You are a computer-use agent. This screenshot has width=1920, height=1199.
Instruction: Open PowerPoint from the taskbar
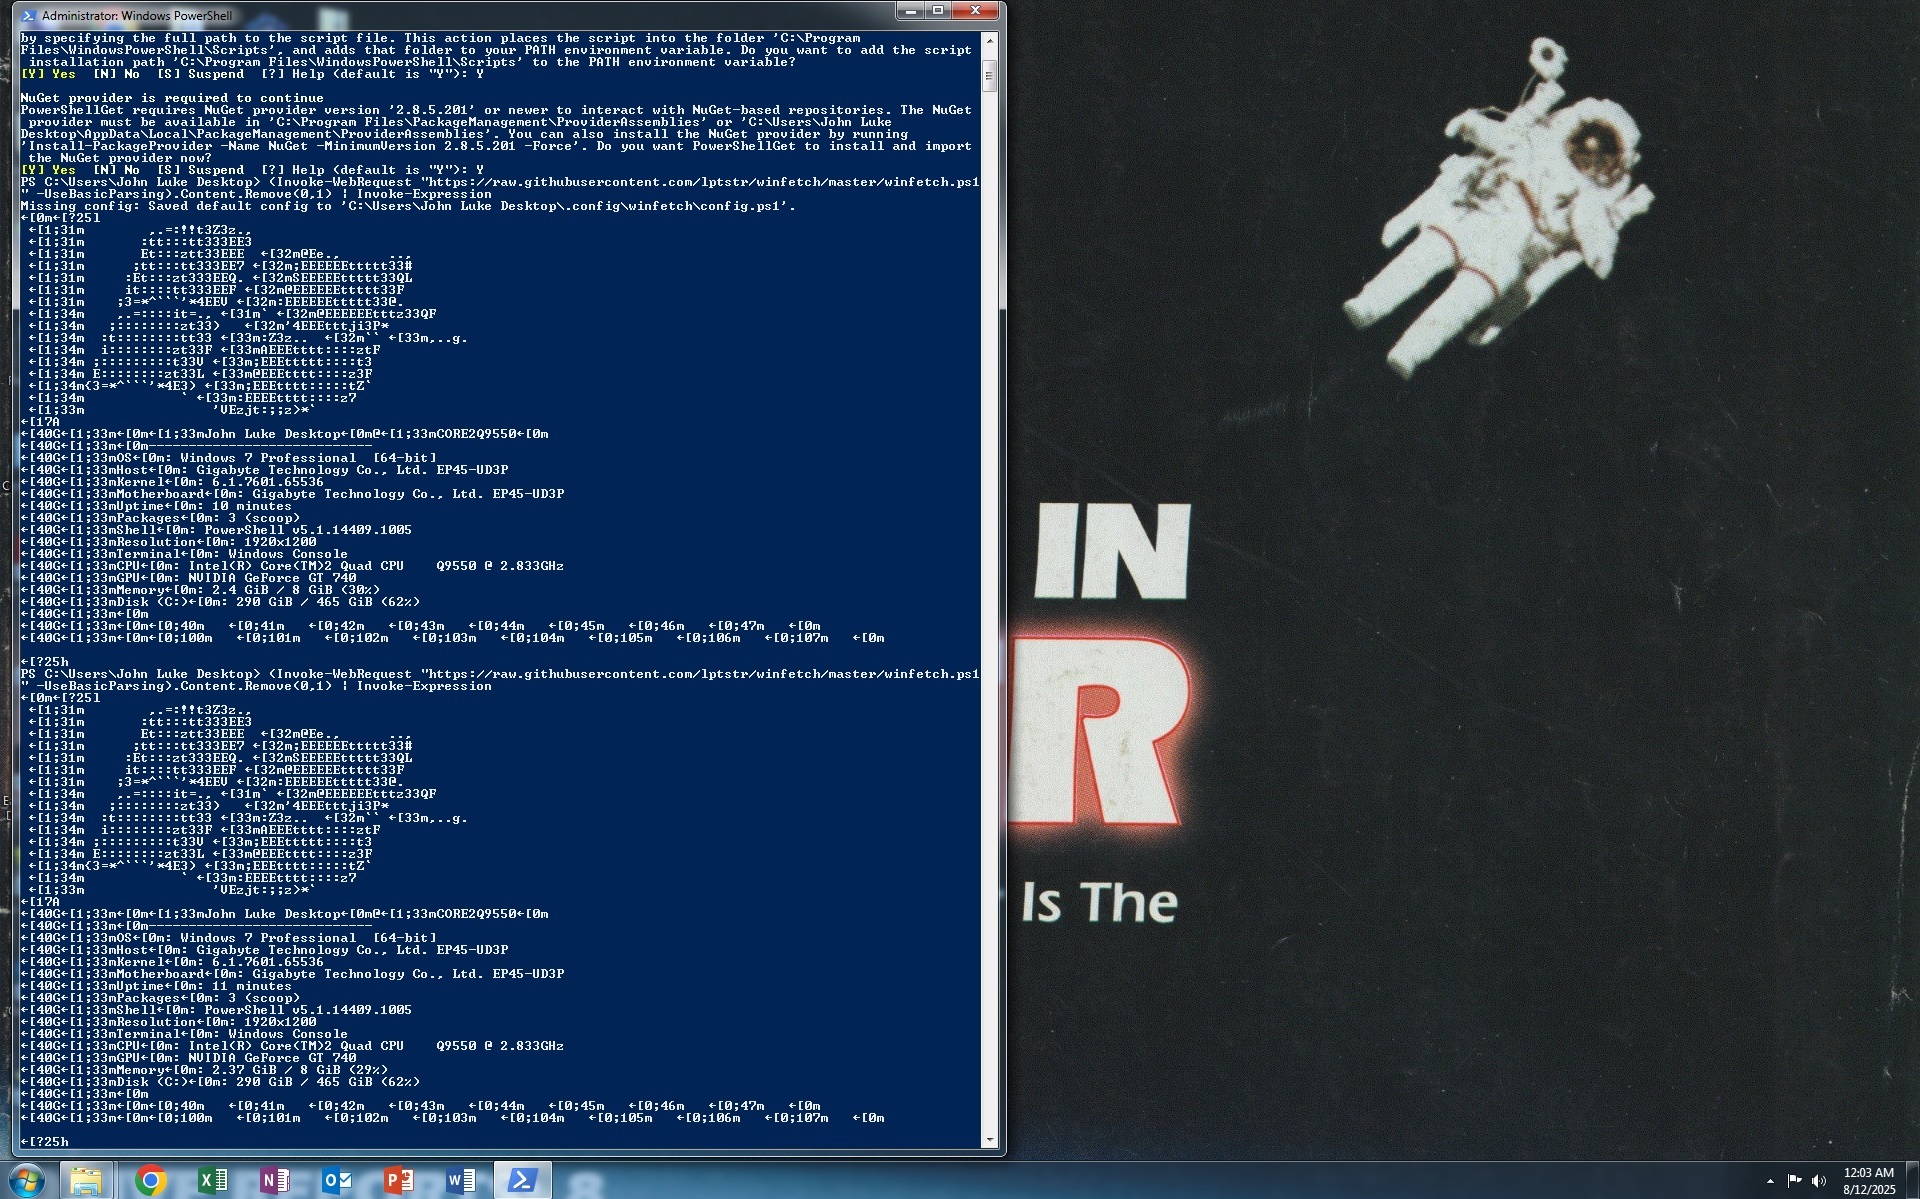[x=398, y=1181]
